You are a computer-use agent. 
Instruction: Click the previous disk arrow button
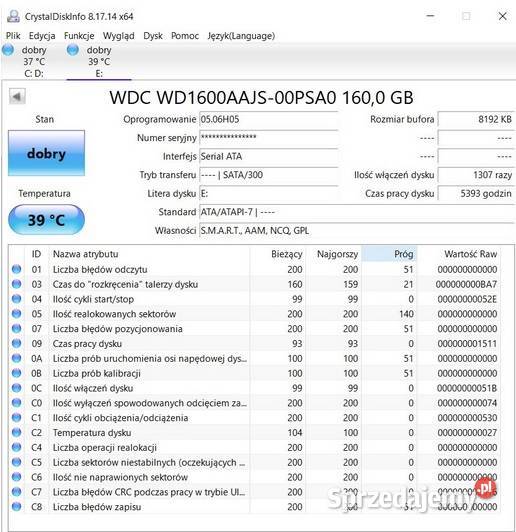[17, 97]
